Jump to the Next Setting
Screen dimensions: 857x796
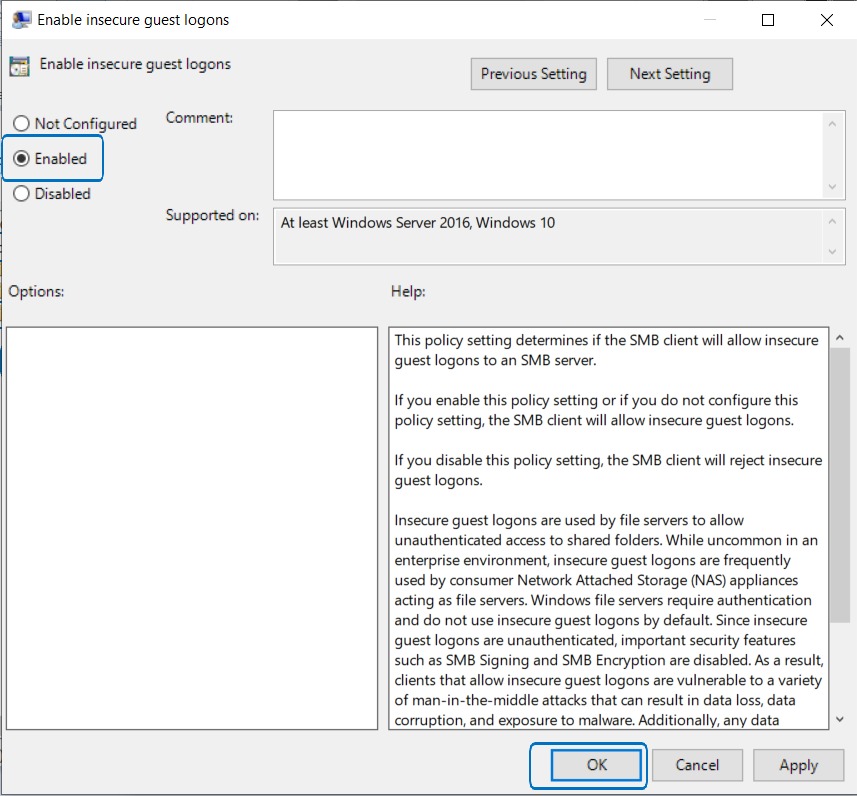click(x=669, y=74)
